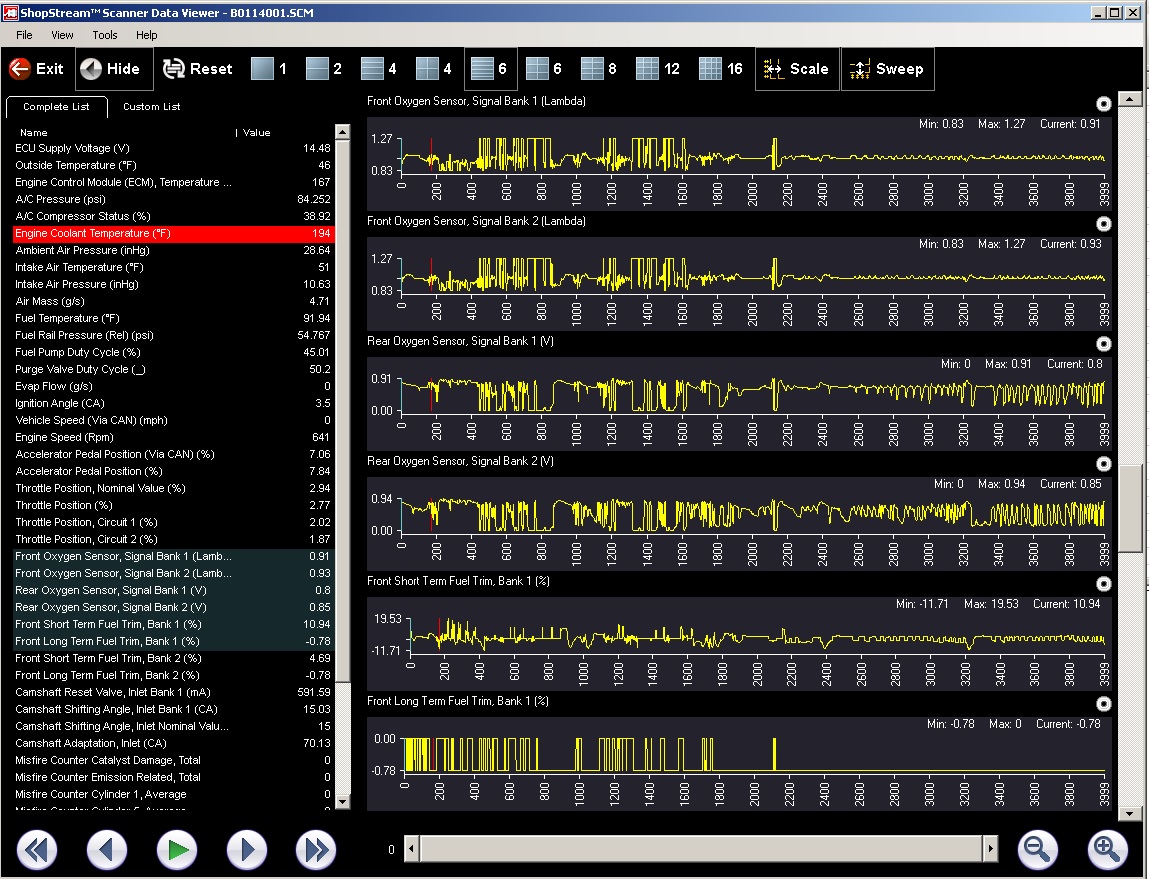The width and height of the screenshot is (1149, 879).
Task: Open the Scale tool
Action: 796,69
